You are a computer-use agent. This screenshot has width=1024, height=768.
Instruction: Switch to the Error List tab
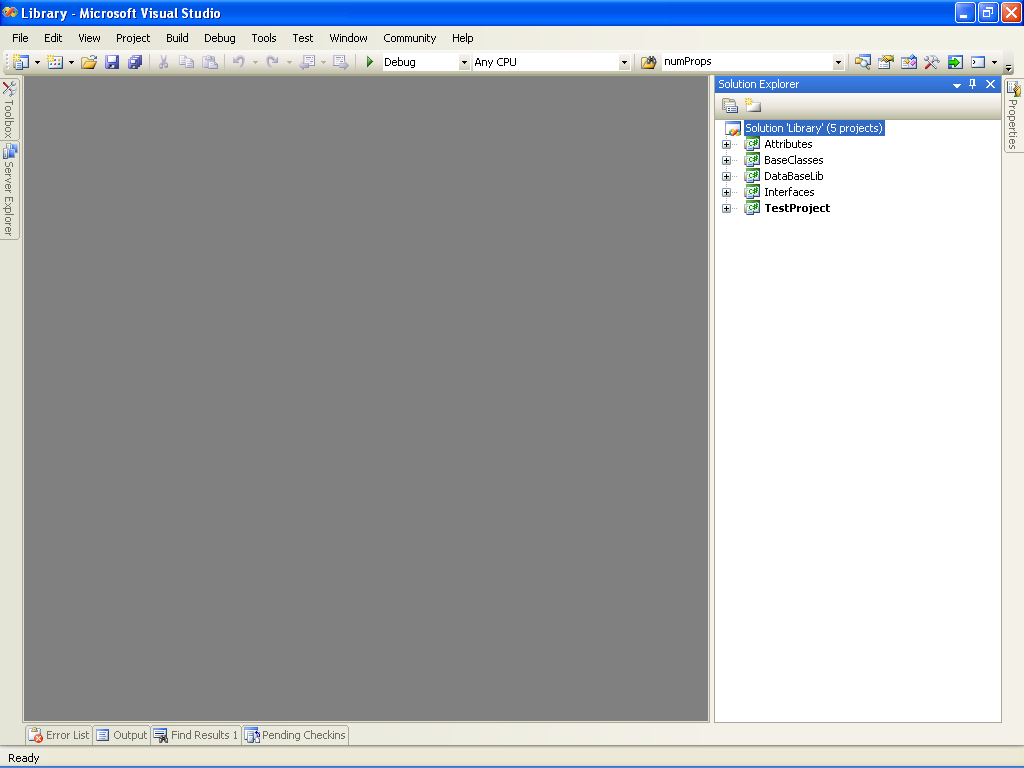click(59, 735)
